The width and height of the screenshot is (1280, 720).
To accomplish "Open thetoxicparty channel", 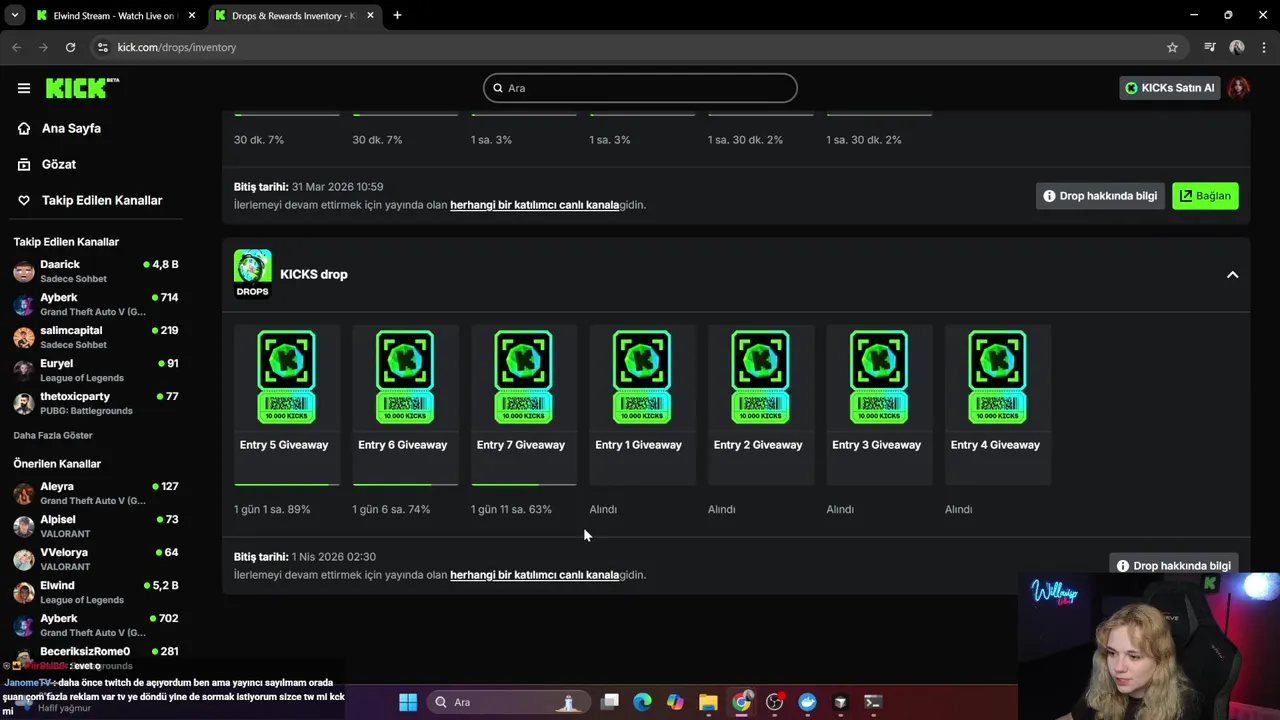I will click(x=96, y=403).
